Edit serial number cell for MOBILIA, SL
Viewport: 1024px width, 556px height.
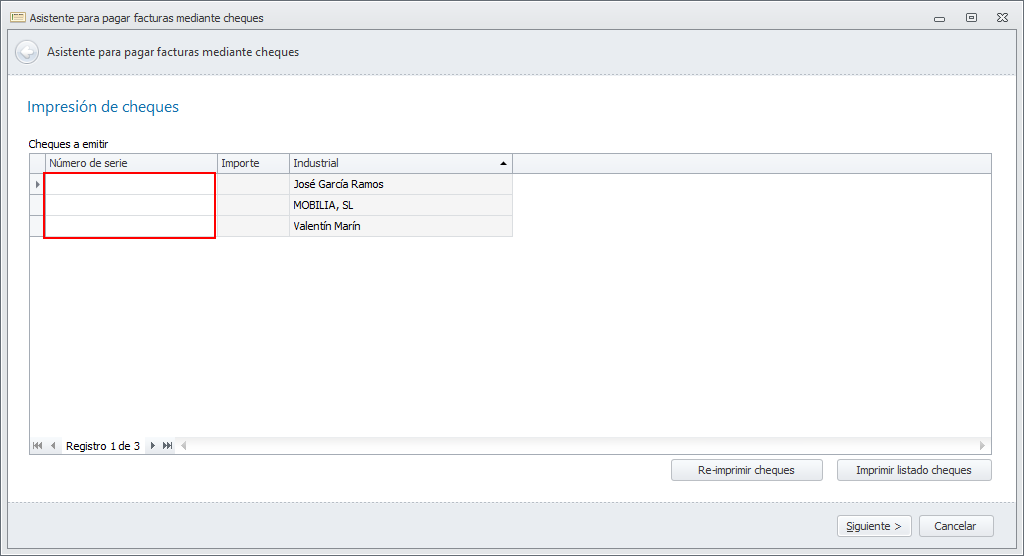point(131,205)
